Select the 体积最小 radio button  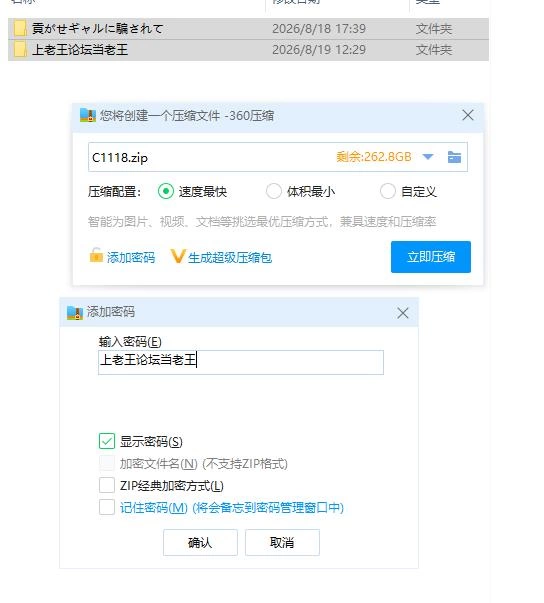(x=274, y=191)
